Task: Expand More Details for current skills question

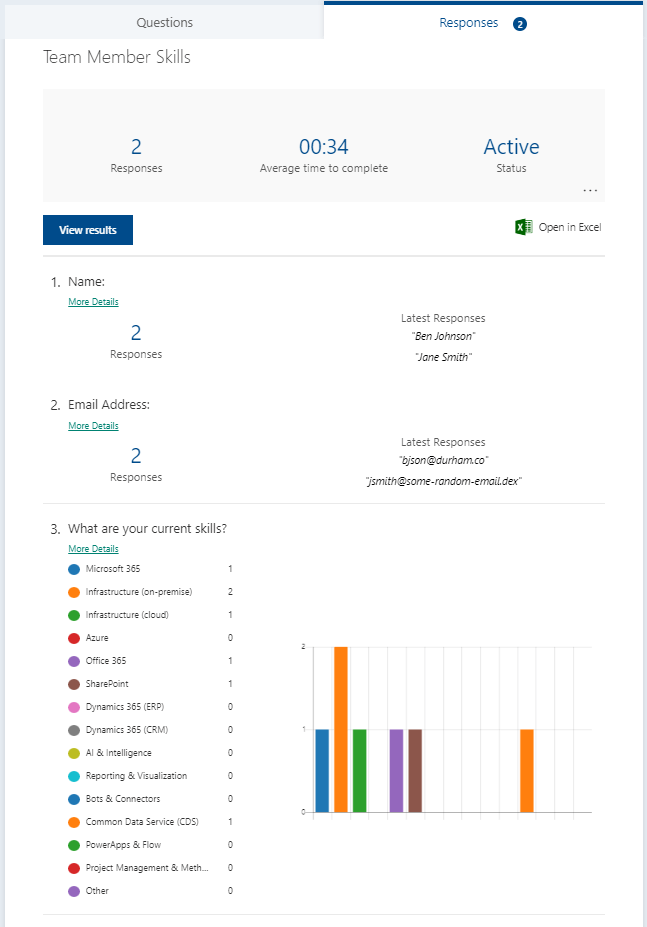Action: click(x=93, y=549)
